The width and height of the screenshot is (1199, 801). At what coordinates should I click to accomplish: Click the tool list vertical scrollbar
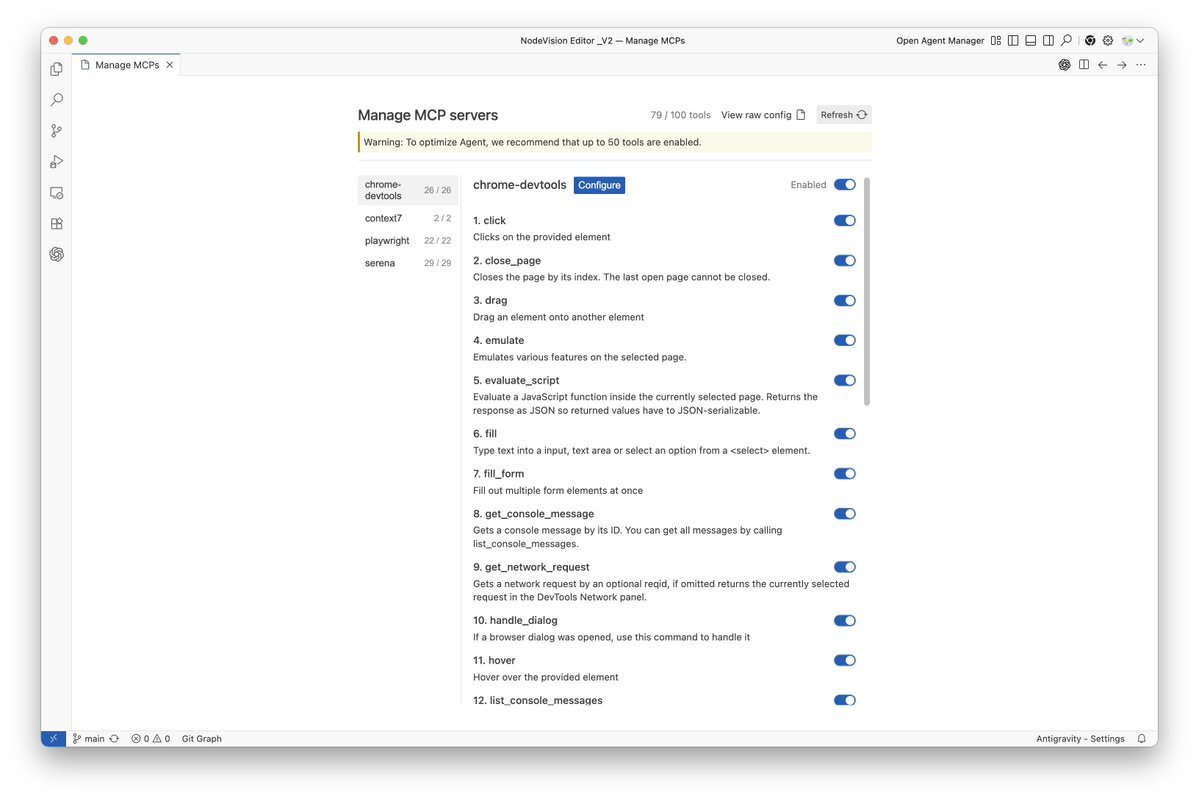click(x=867, y=292)
